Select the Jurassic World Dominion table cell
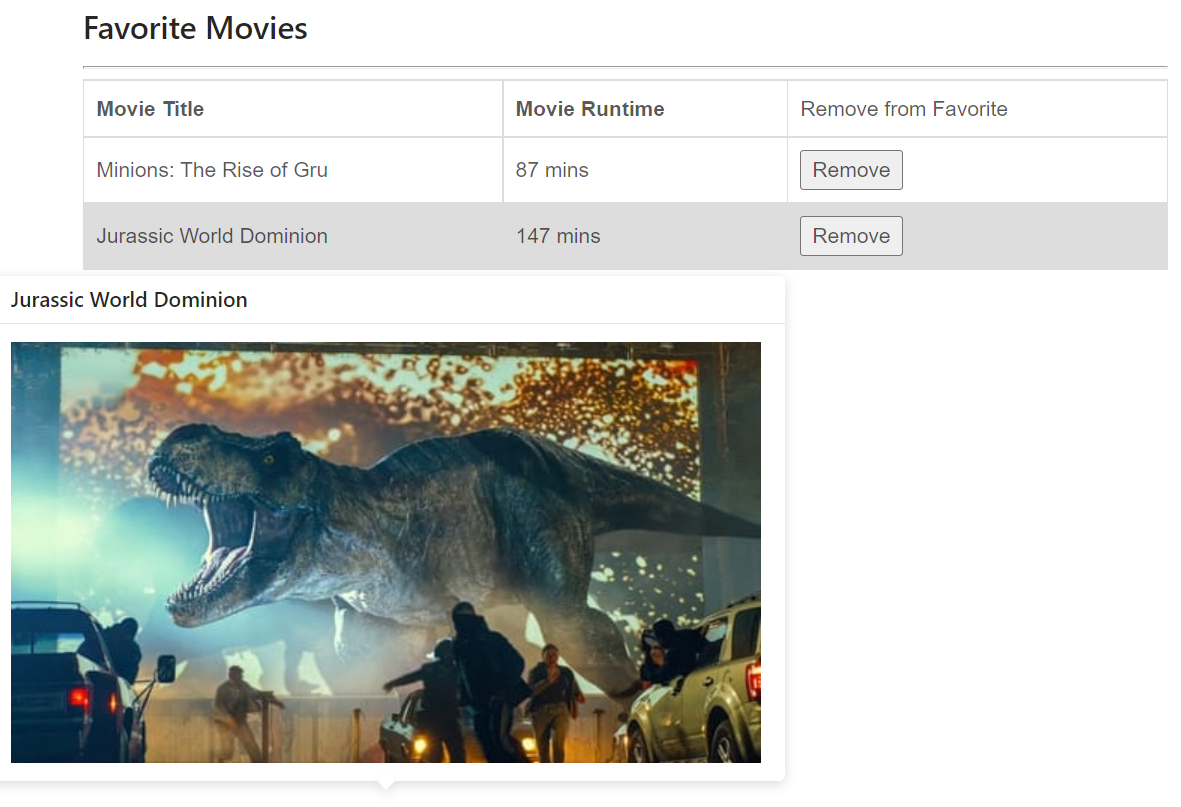Image resolution: width=1181 pixels, height=807 pixels. (x=293, y=237)
